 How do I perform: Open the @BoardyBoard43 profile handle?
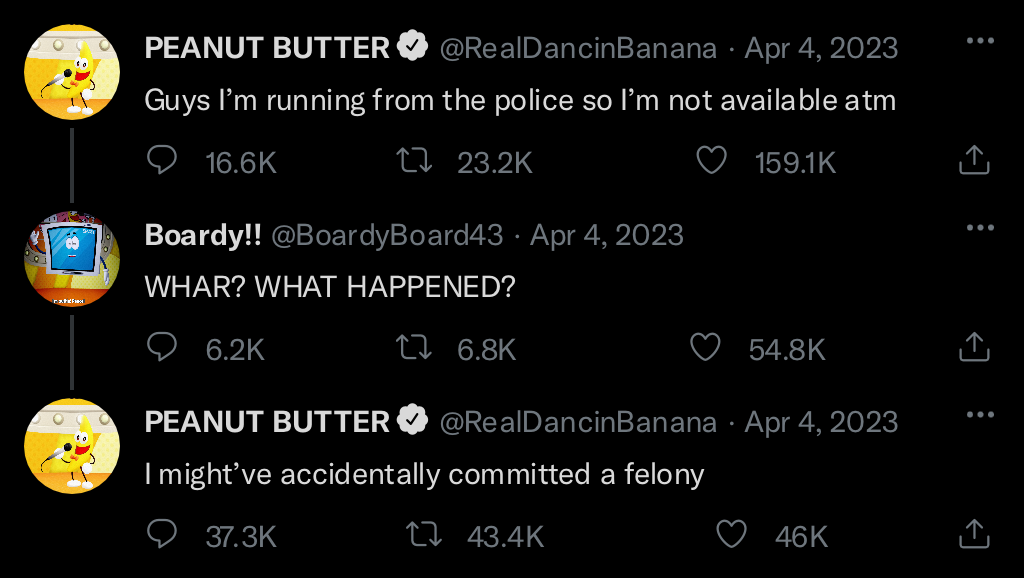[x=387, y=235]
